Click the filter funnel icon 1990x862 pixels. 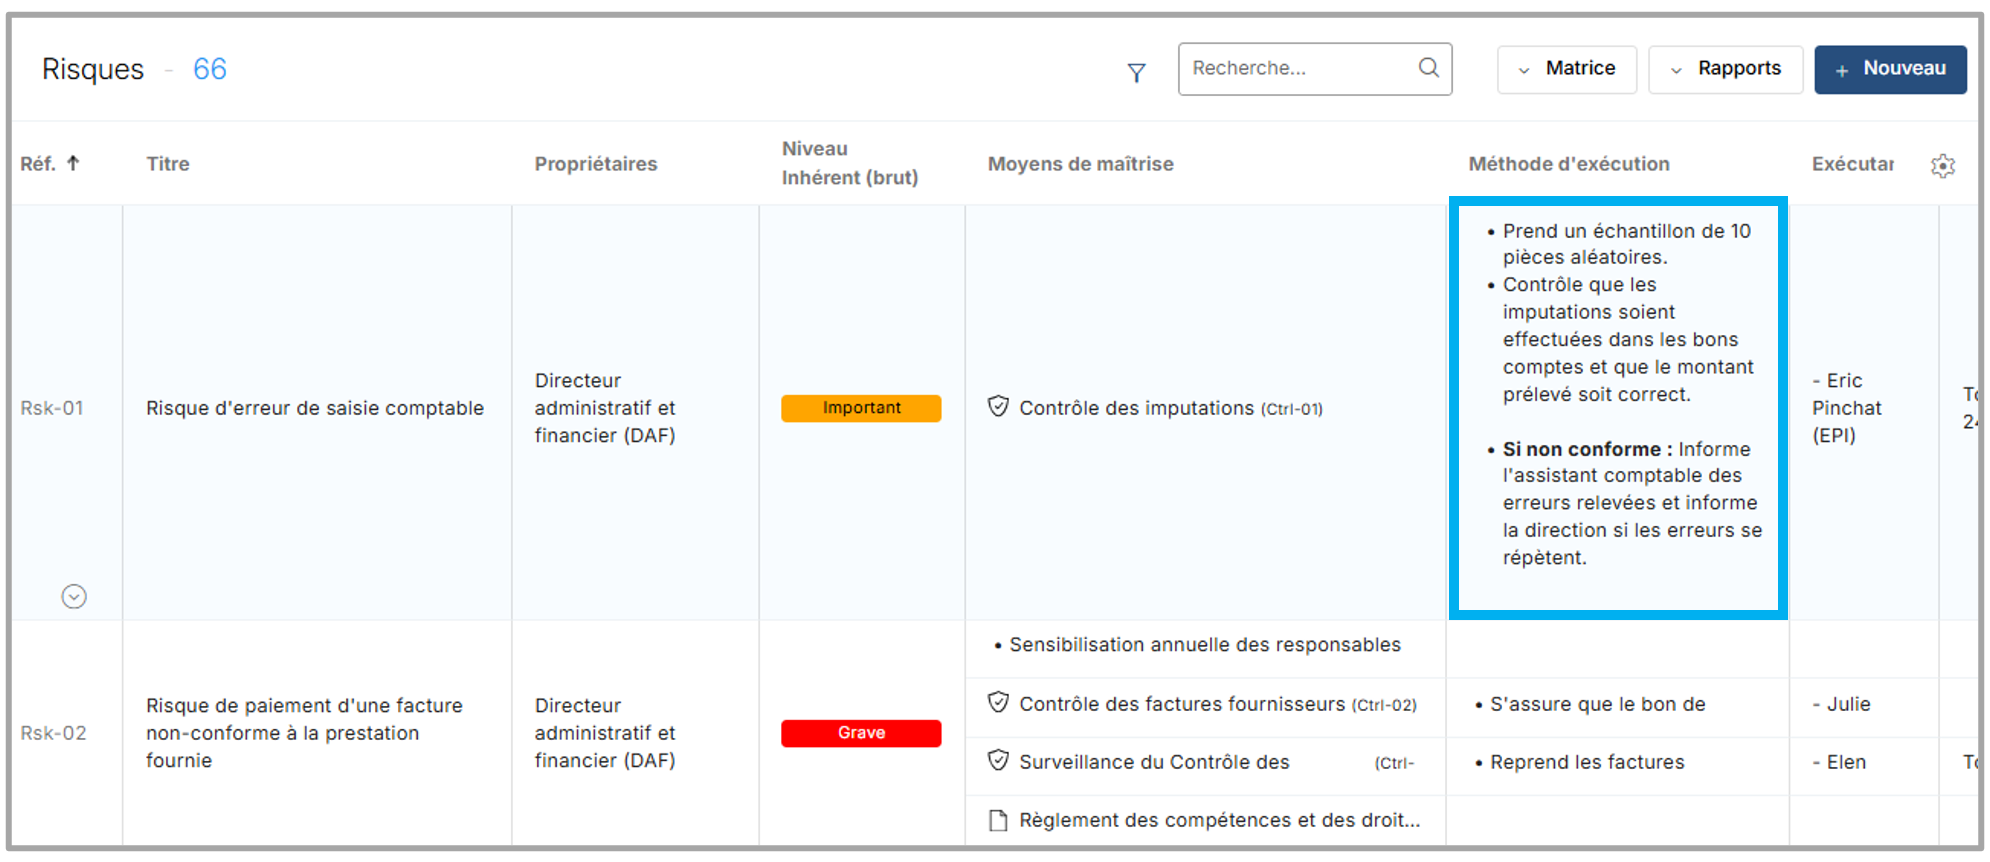[1136, 72]
